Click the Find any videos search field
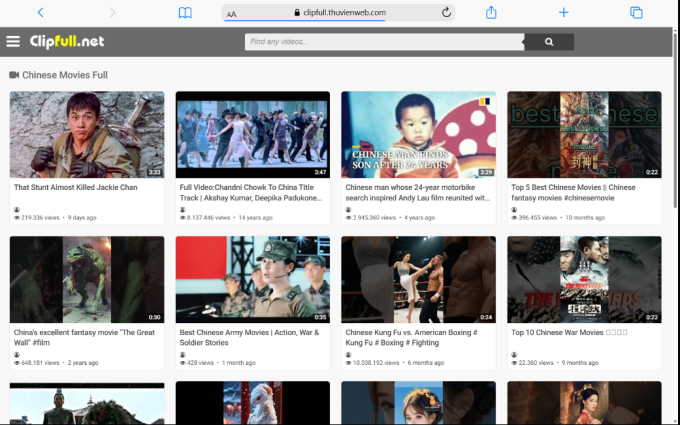The image size is (680, 425). (384, 42)
